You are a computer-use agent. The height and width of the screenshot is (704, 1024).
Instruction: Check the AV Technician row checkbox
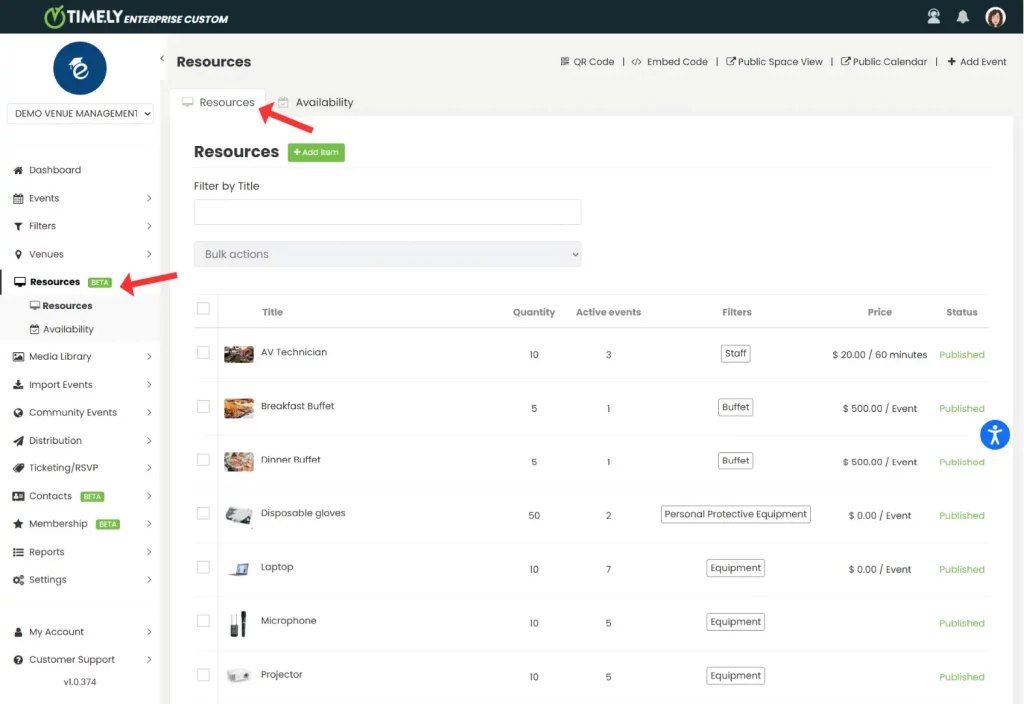[203, 353]
